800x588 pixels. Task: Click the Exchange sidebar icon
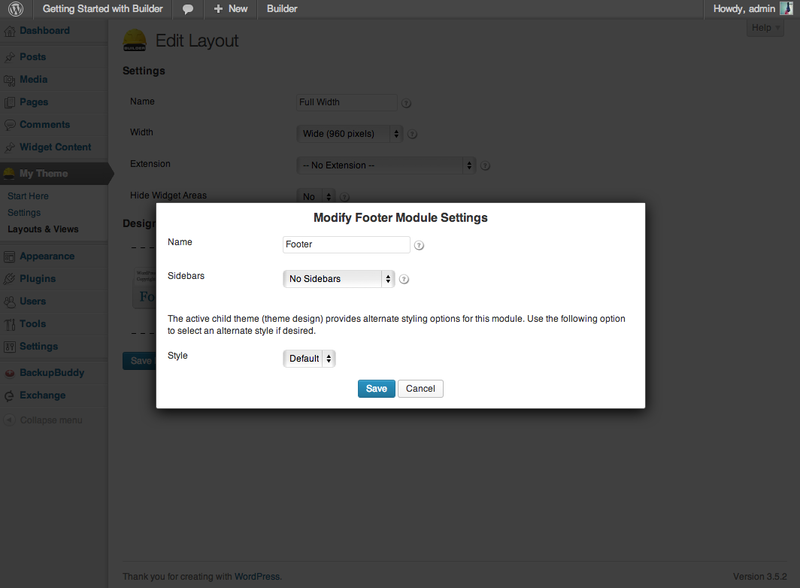[9, 396]
